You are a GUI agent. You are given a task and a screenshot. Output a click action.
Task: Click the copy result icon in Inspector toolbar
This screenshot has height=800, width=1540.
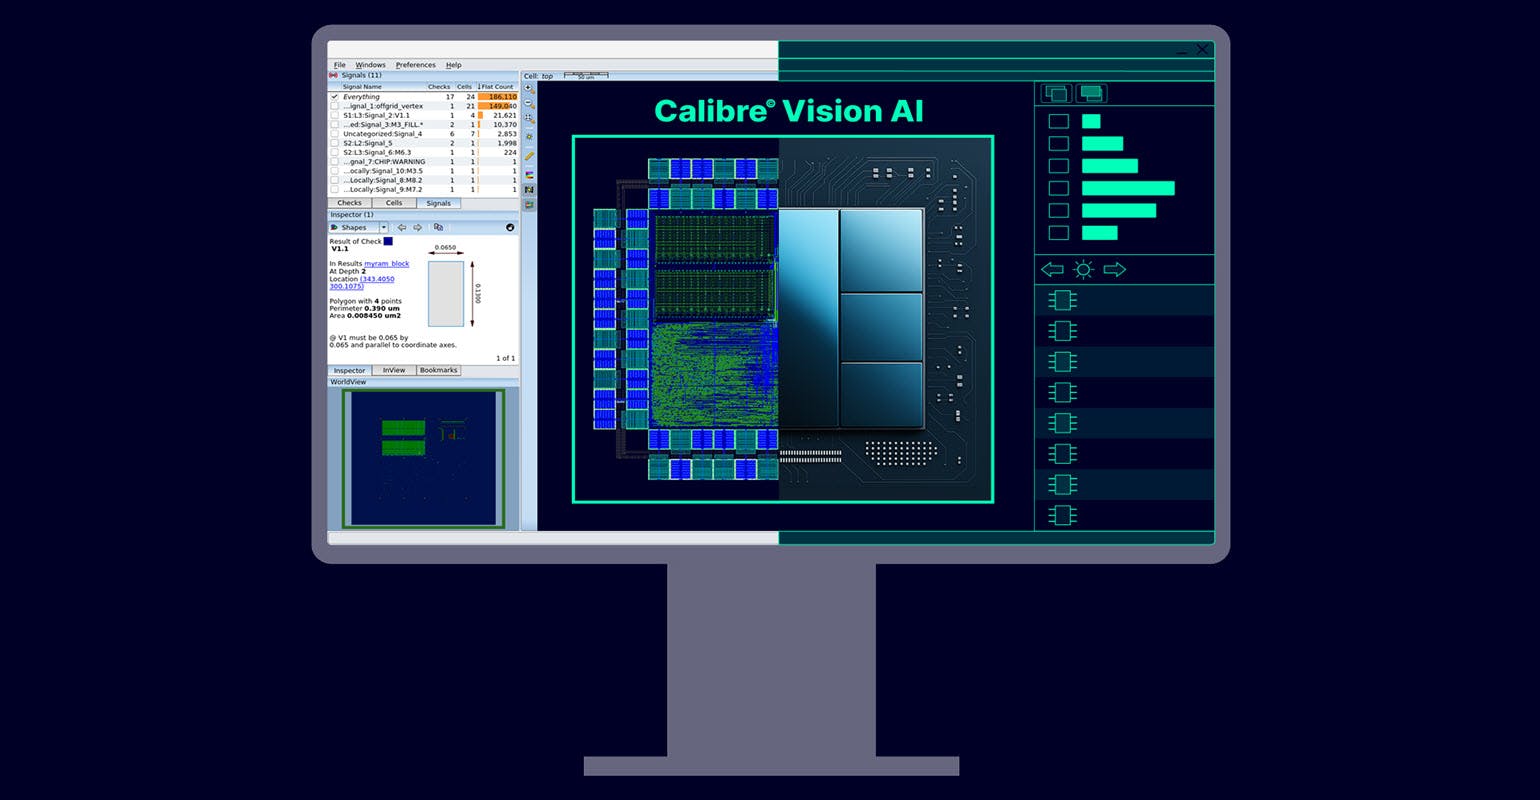[439, 228]
